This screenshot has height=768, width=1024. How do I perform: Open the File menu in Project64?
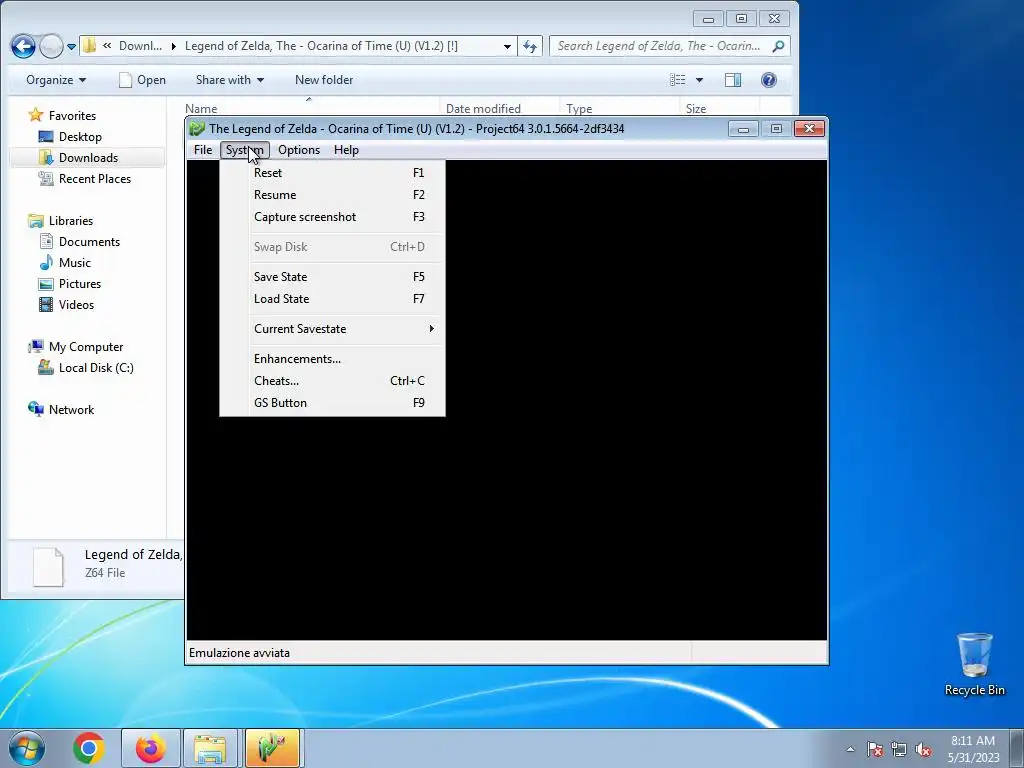pos(202,150)
